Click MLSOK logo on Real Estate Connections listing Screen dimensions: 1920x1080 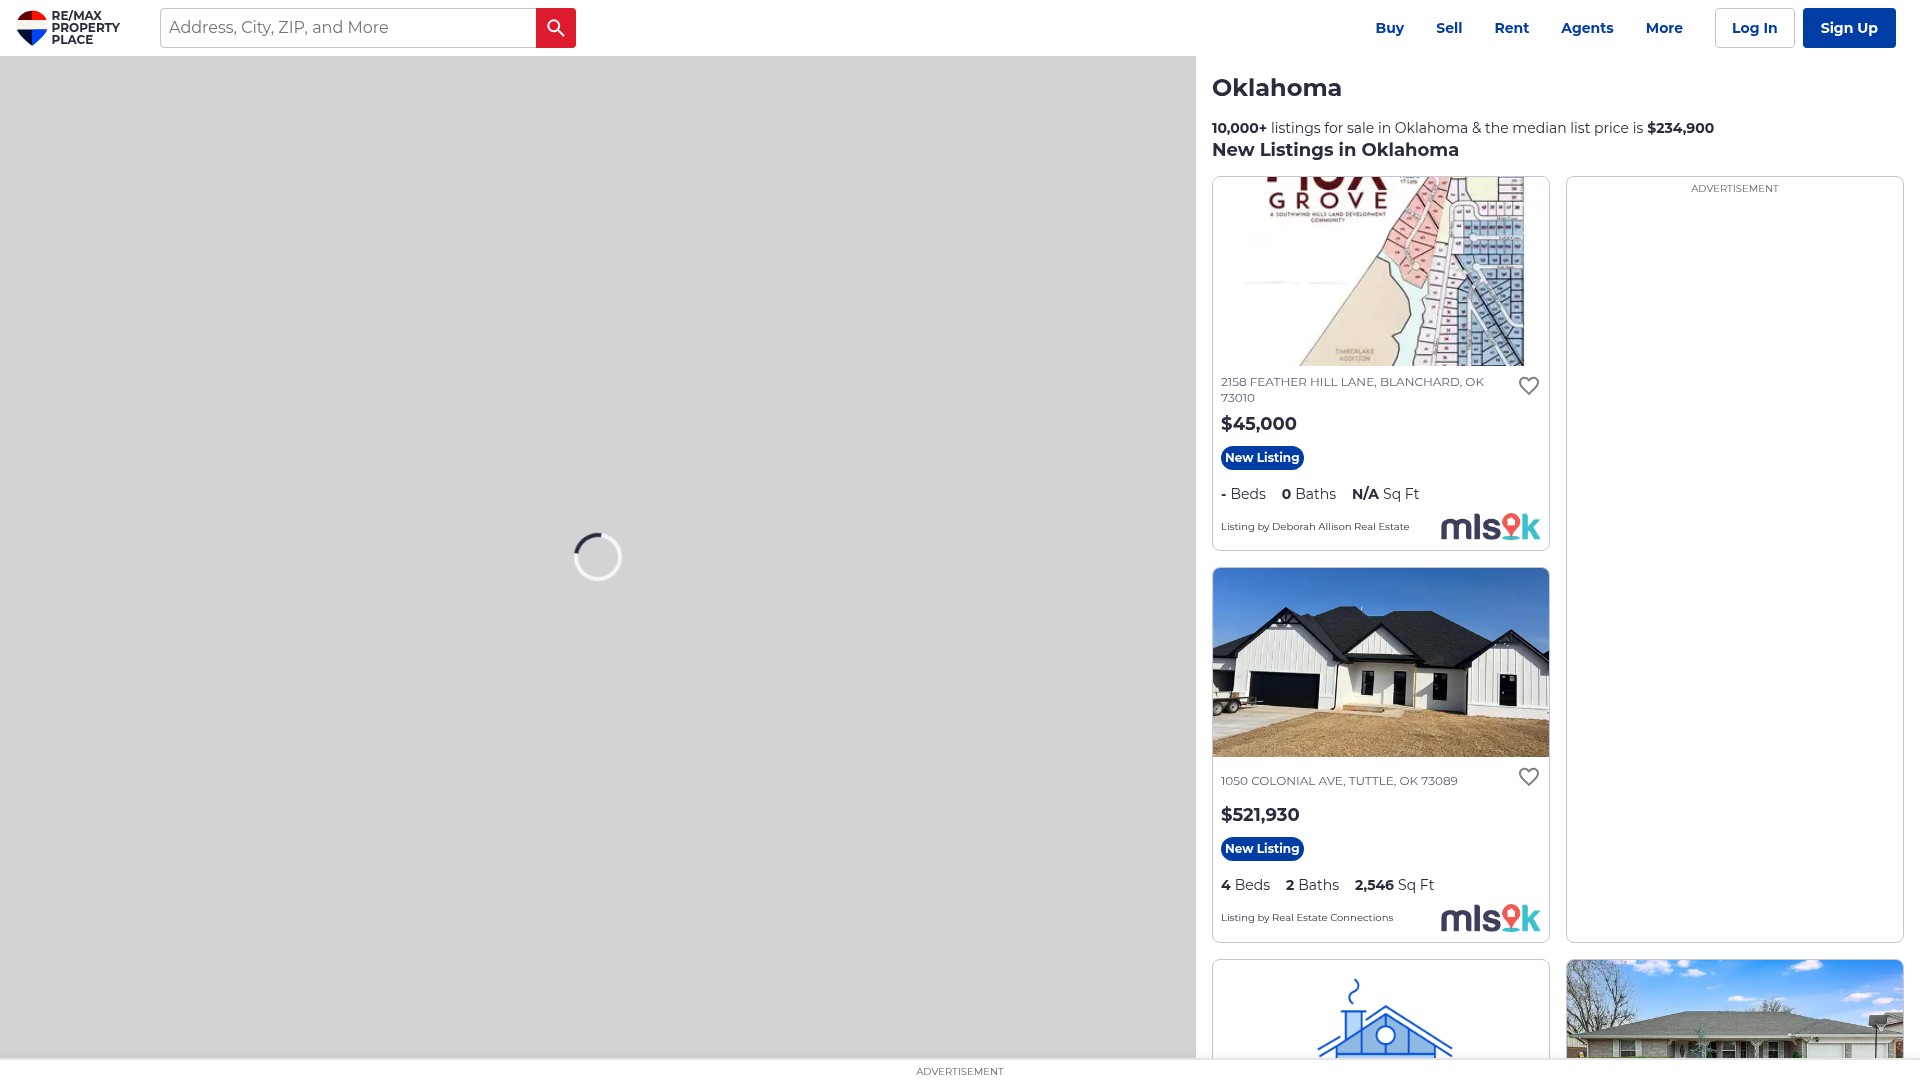coord(1490,918)
